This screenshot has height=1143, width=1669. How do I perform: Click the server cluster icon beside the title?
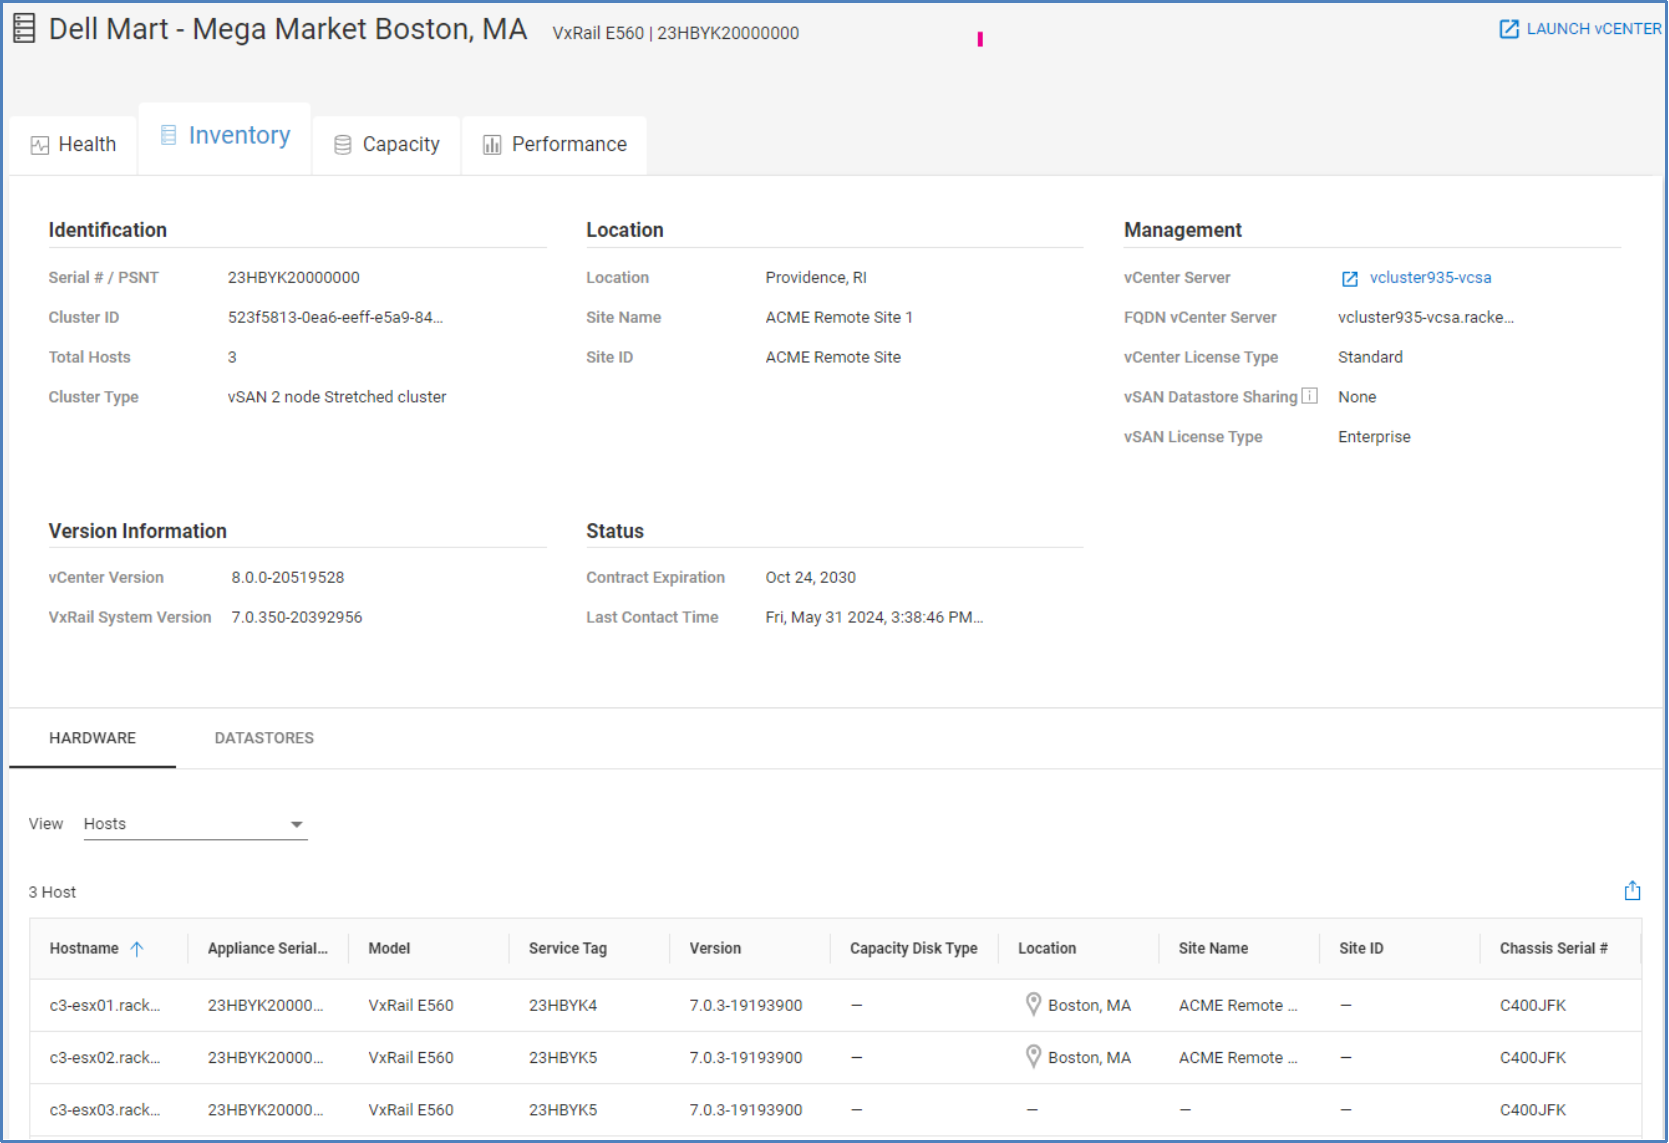pyautogui.click(x=24, y=28)
